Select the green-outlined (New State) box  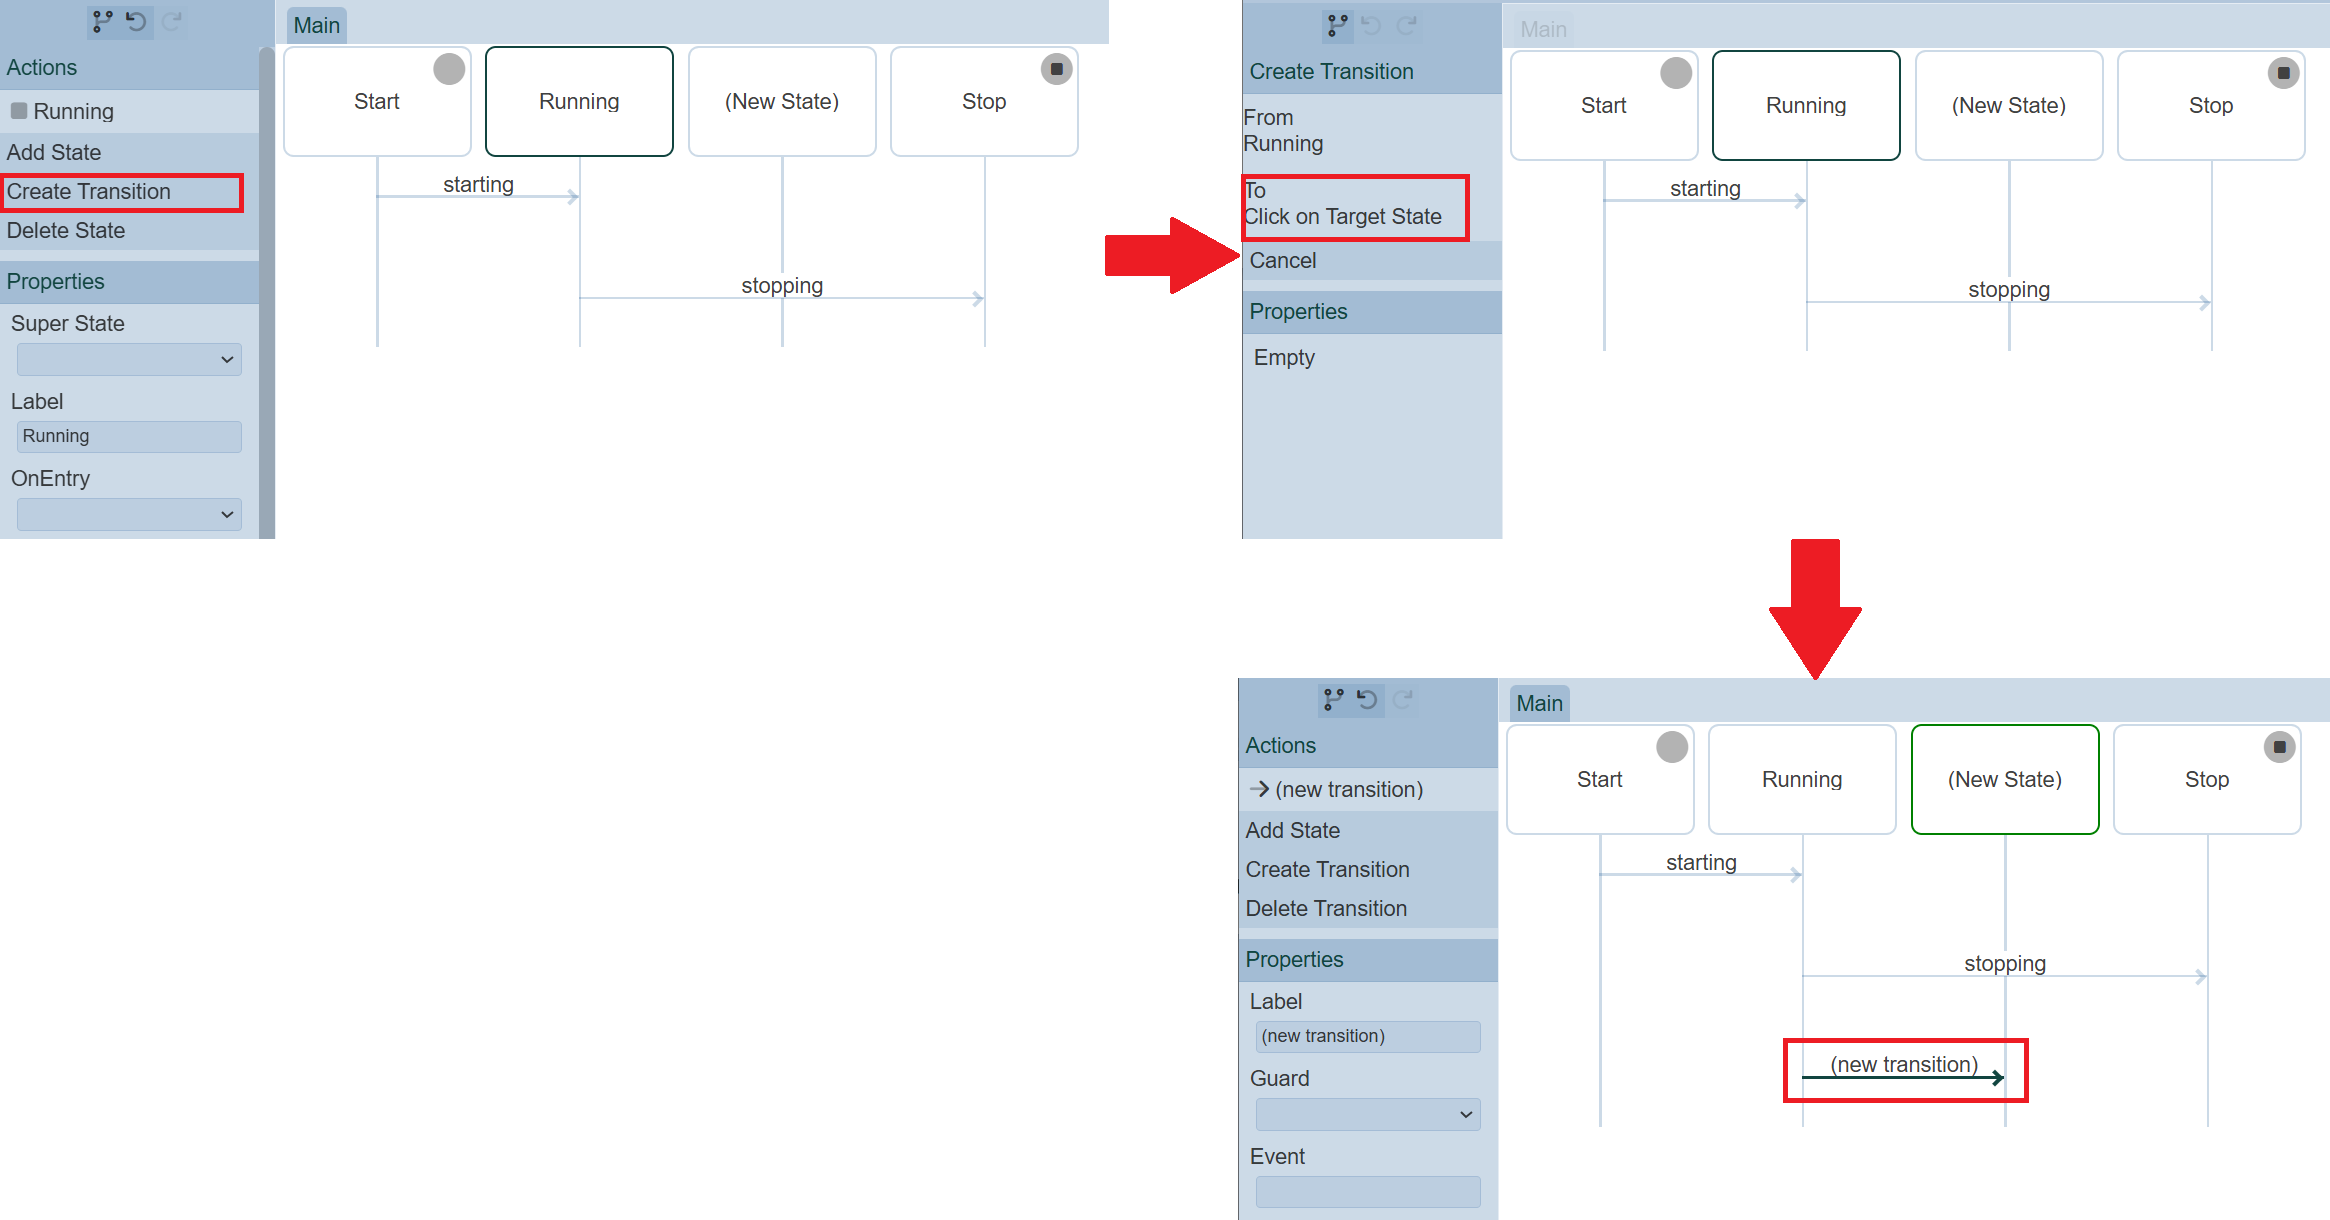point(2004,780)
